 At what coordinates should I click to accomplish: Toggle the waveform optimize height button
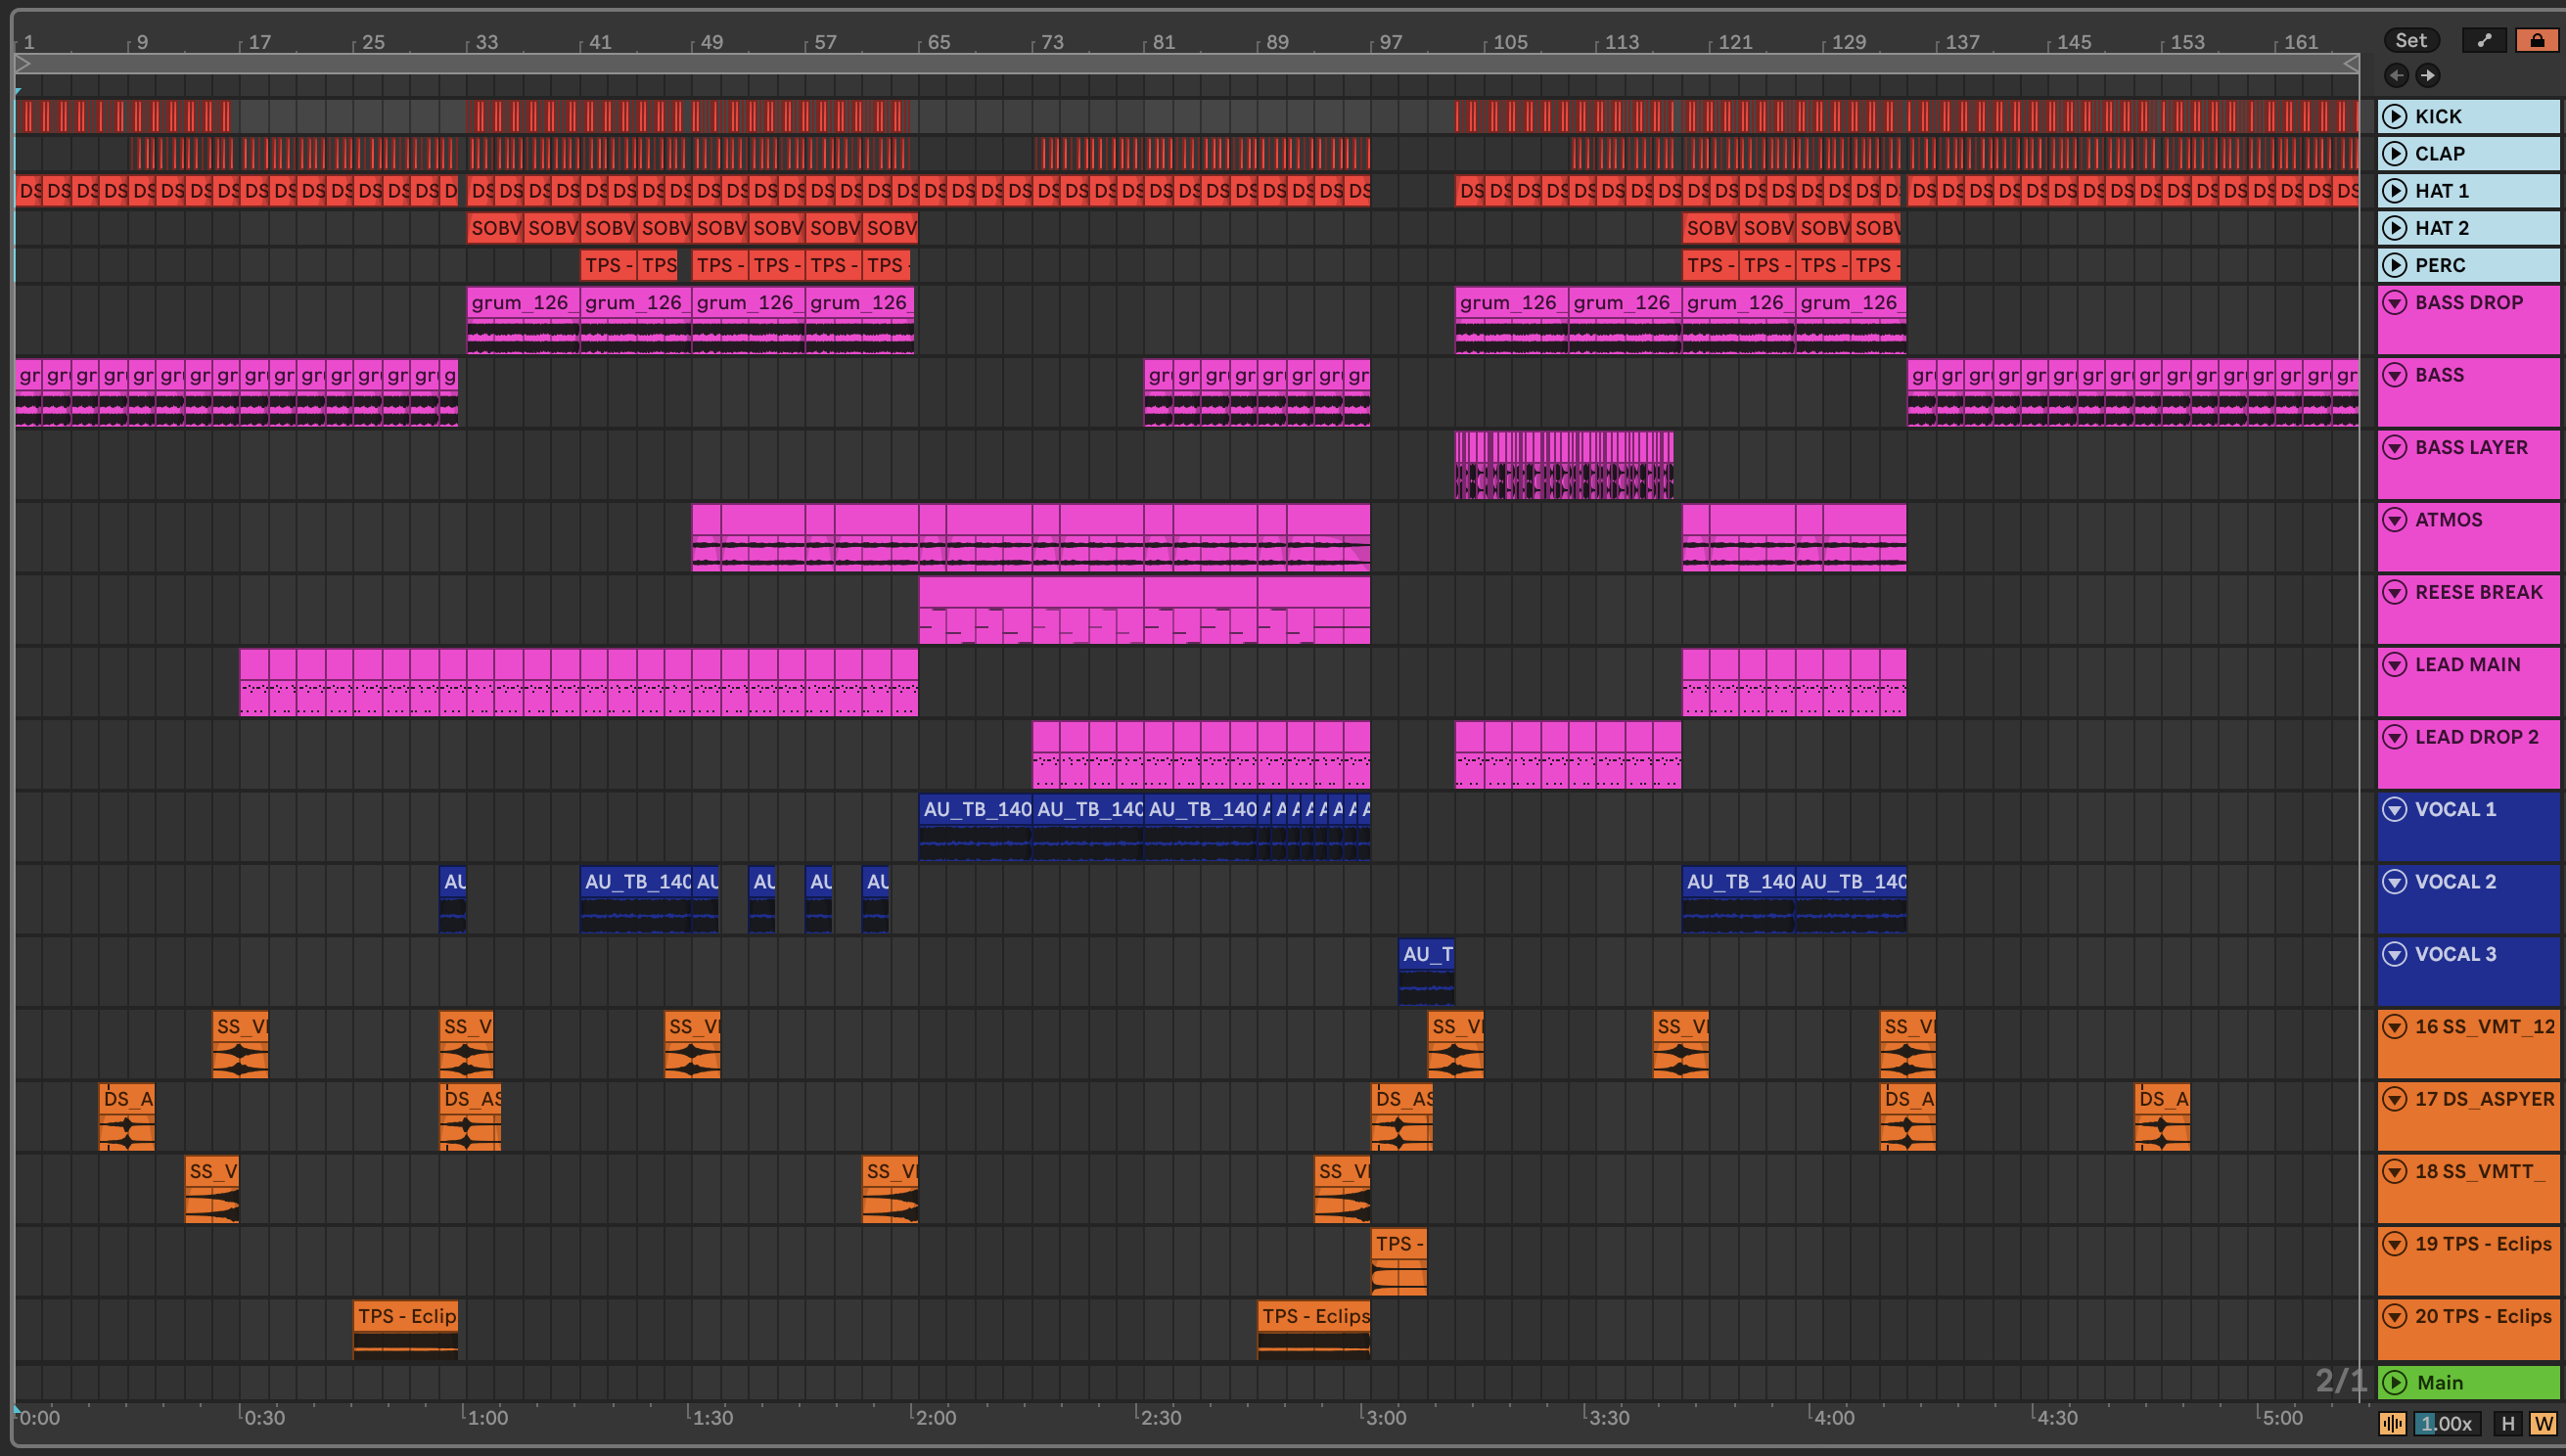(2392, 1423)
